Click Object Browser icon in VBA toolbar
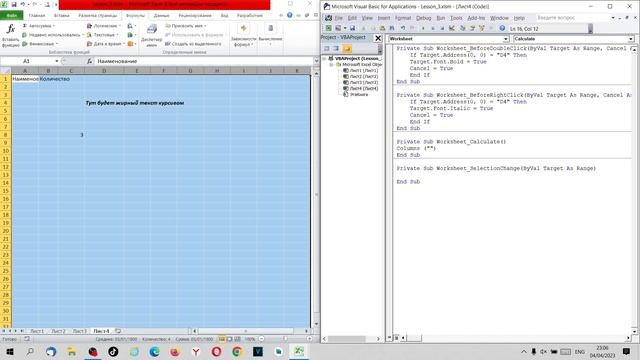The height and width of the screenshot is (360, 640). tap(482, 28)
